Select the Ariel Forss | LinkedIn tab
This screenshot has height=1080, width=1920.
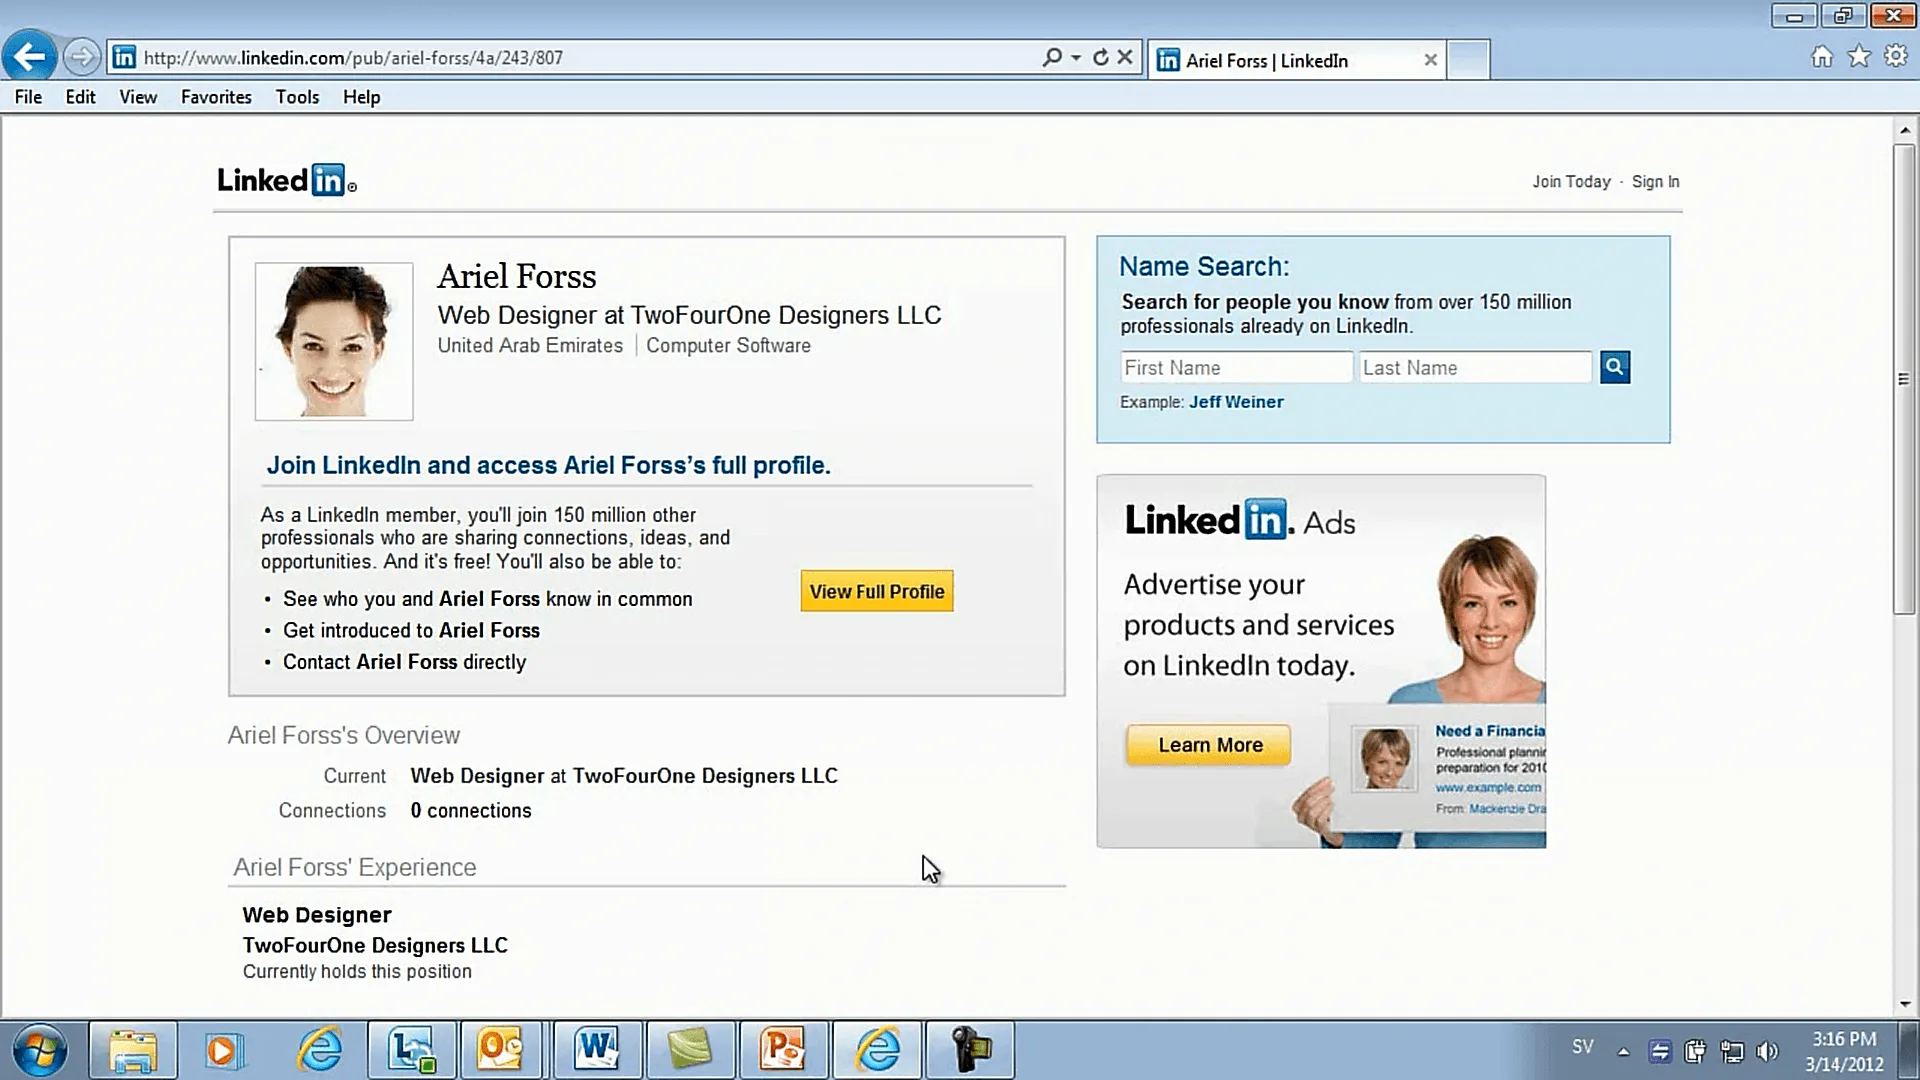pos(1296,60)
